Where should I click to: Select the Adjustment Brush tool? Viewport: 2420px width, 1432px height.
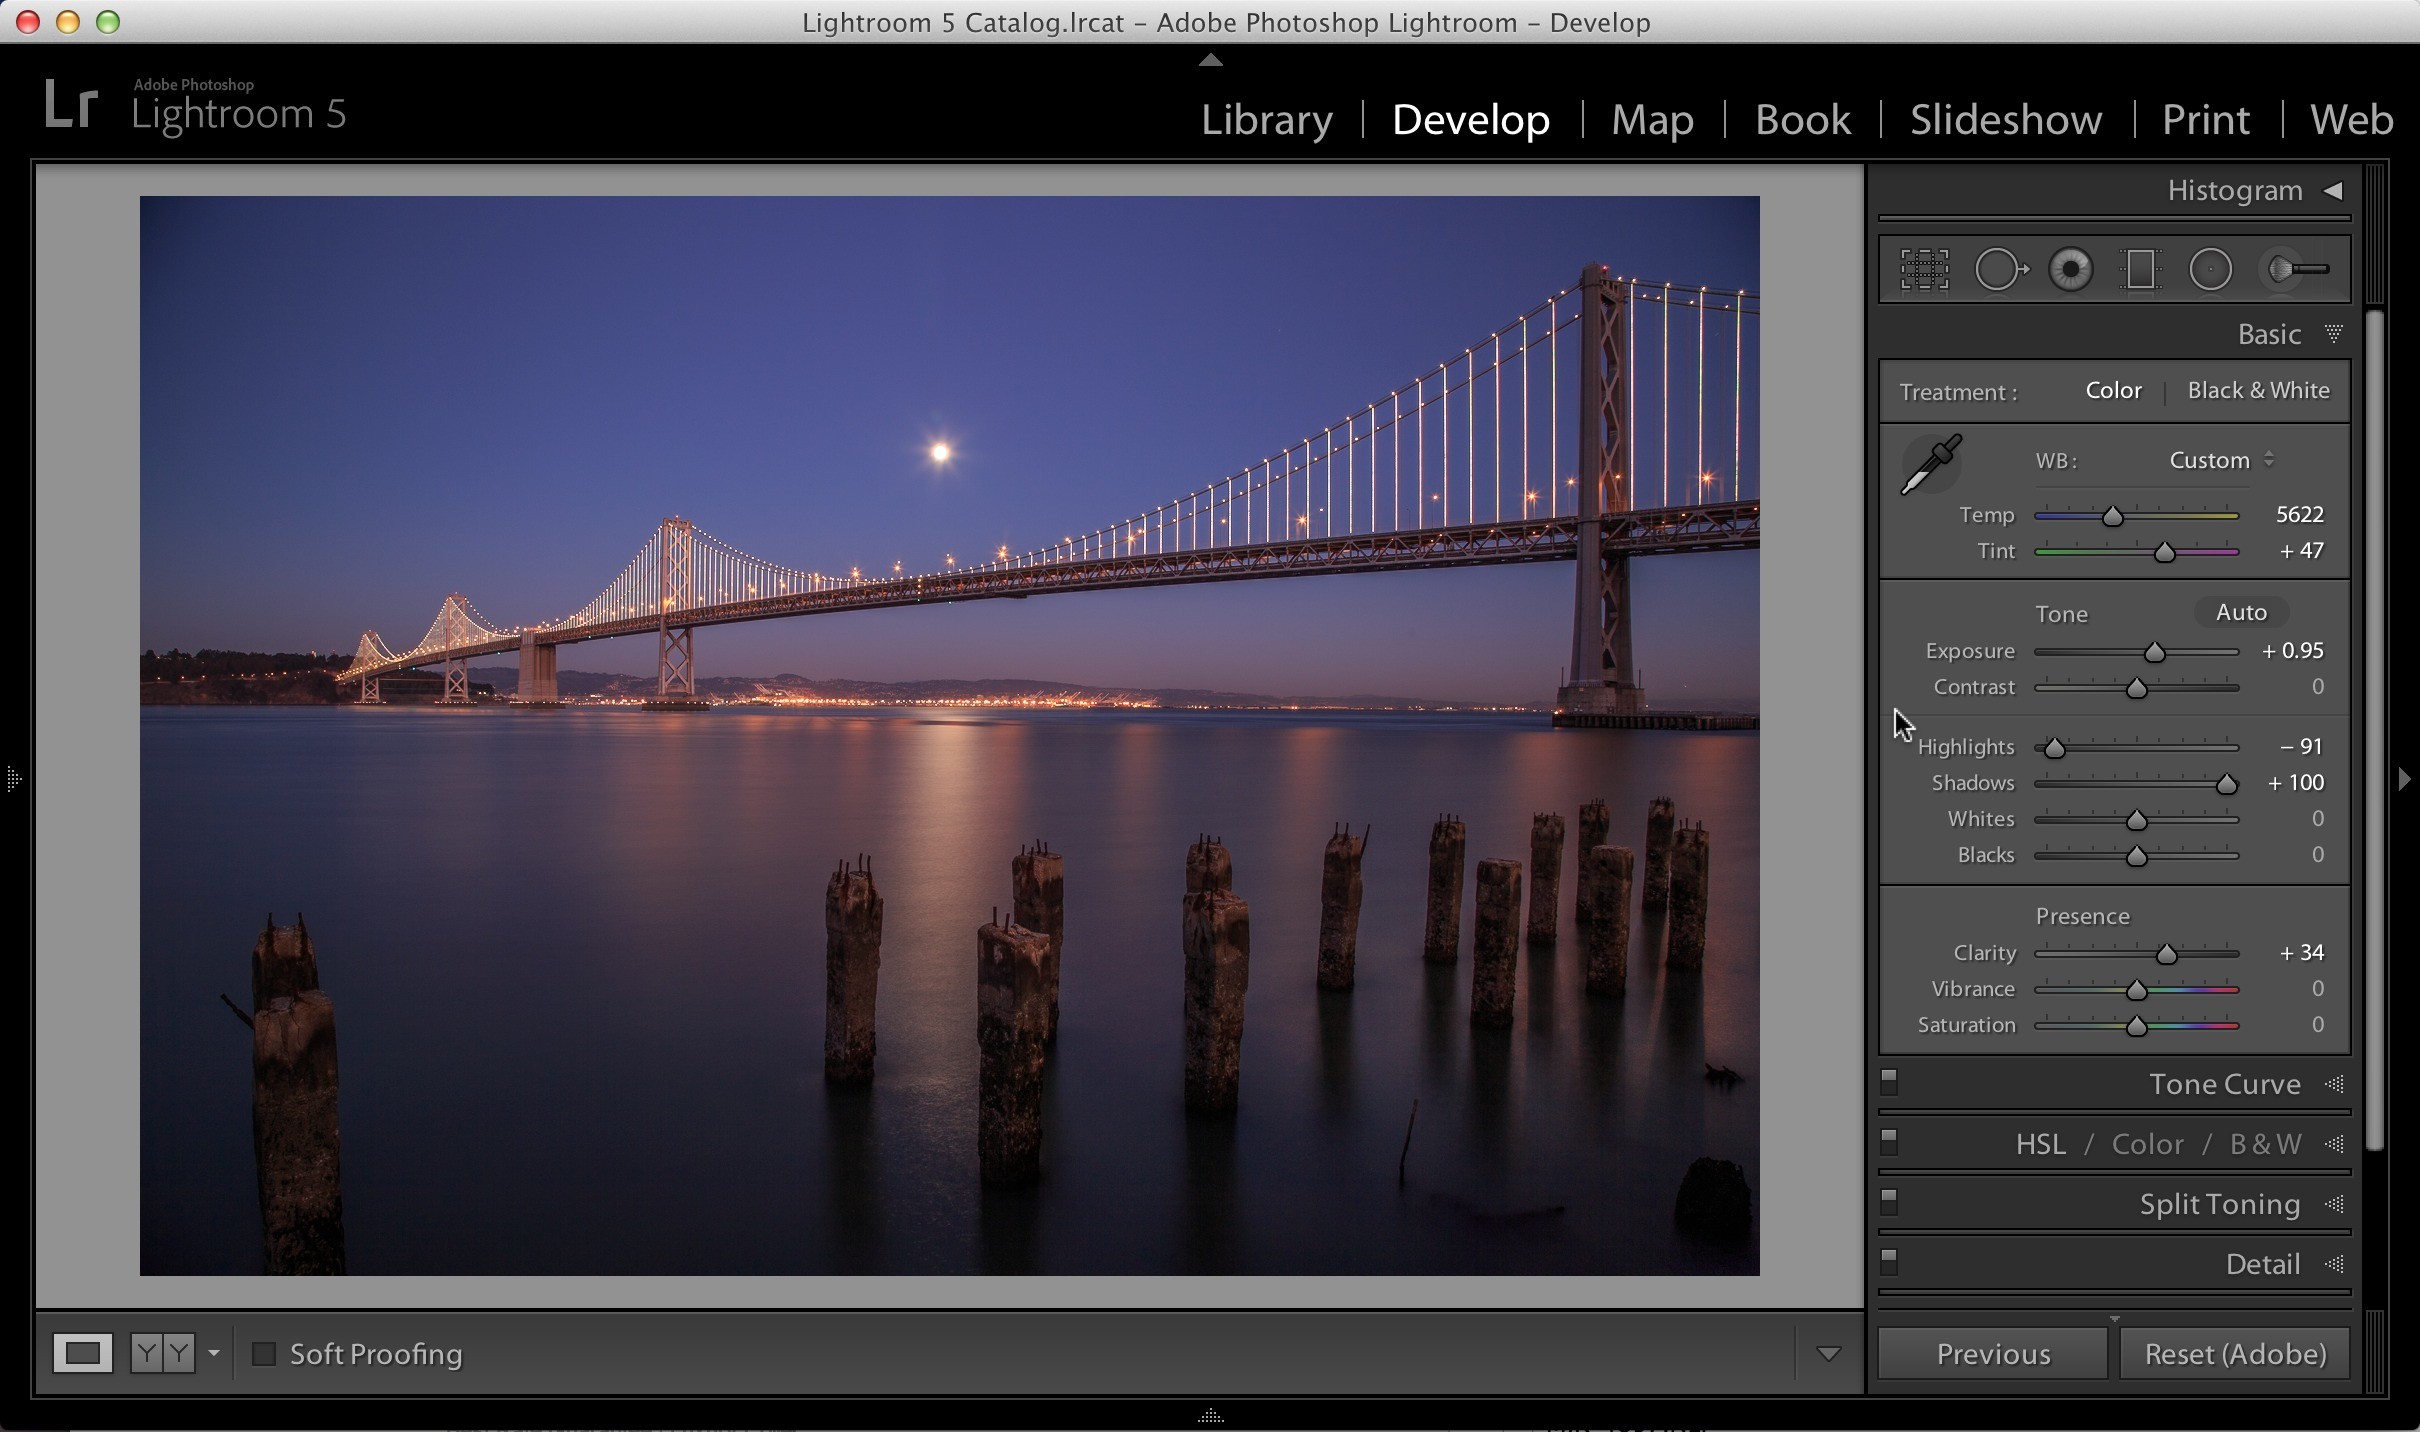(x=2295, y=270)
